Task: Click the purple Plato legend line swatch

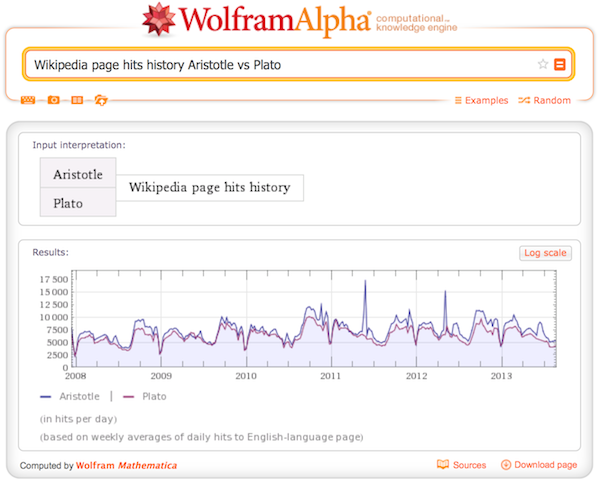Action: [129, 397]
